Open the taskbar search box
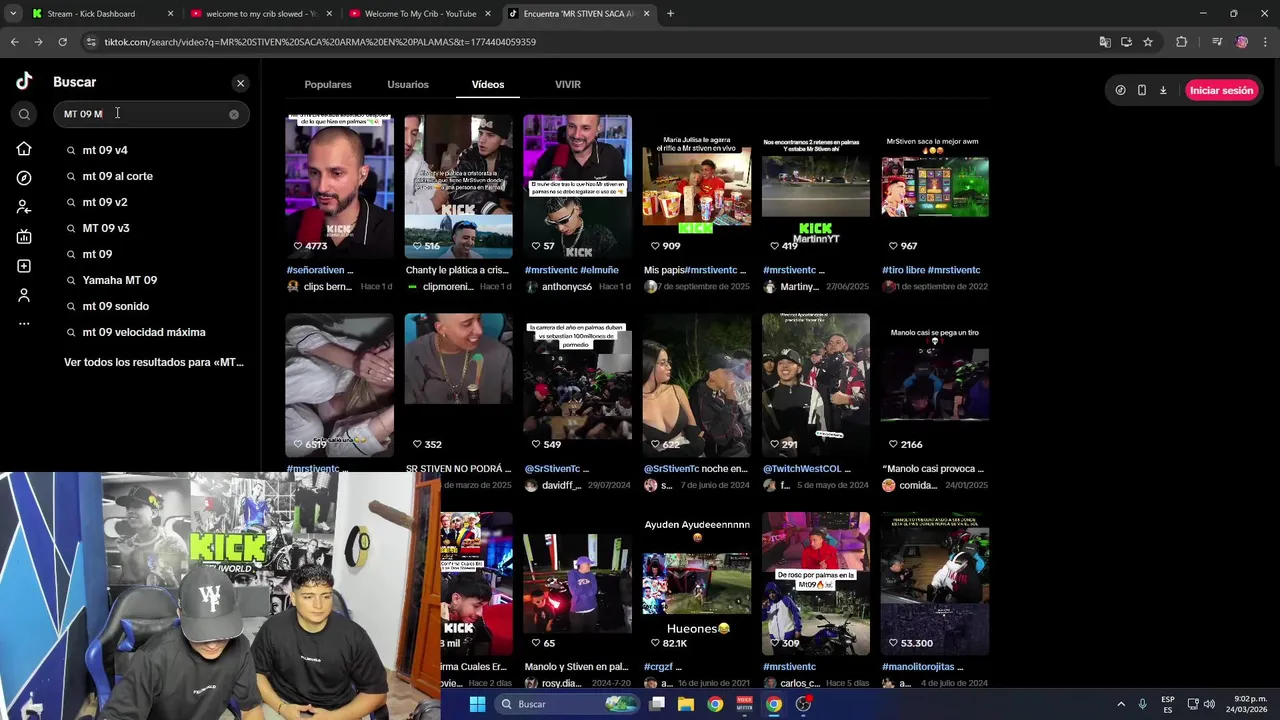 (567, 704)
